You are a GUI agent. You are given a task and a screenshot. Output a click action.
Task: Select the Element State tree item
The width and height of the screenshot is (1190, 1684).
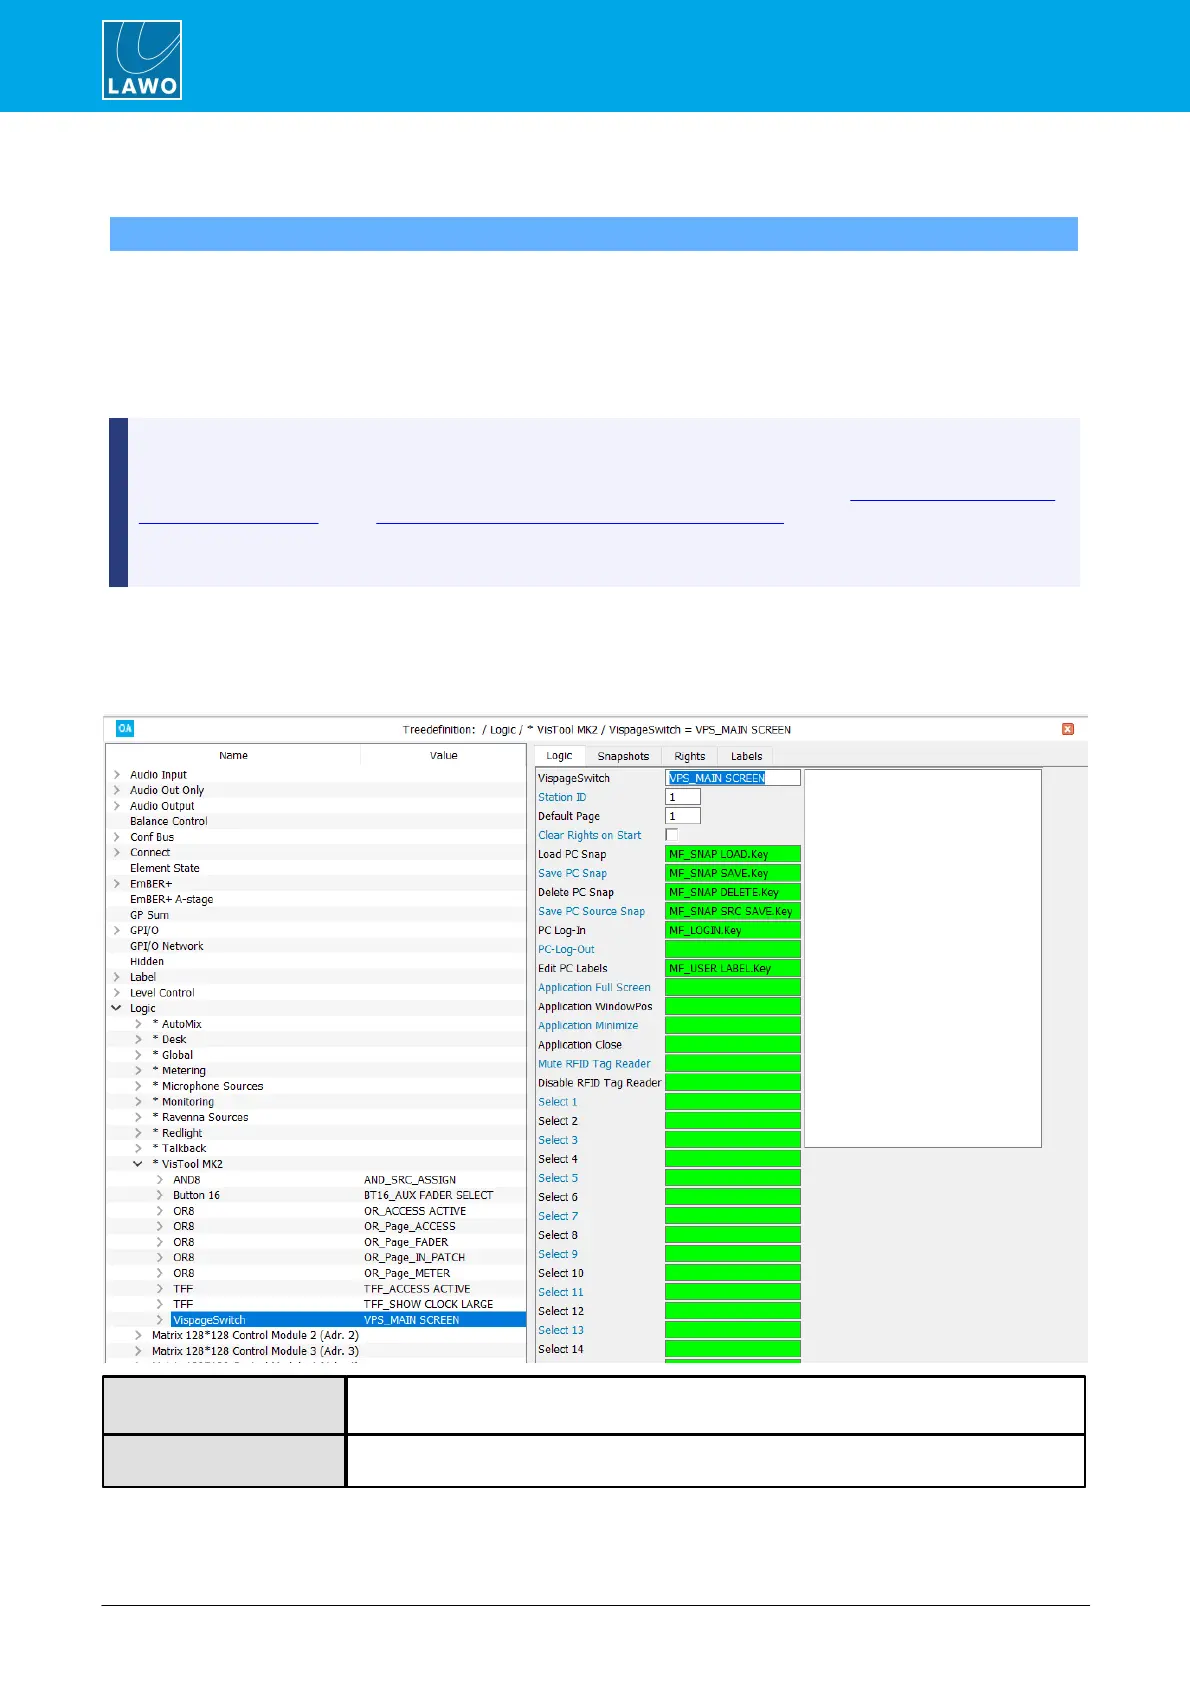point(165,868)
